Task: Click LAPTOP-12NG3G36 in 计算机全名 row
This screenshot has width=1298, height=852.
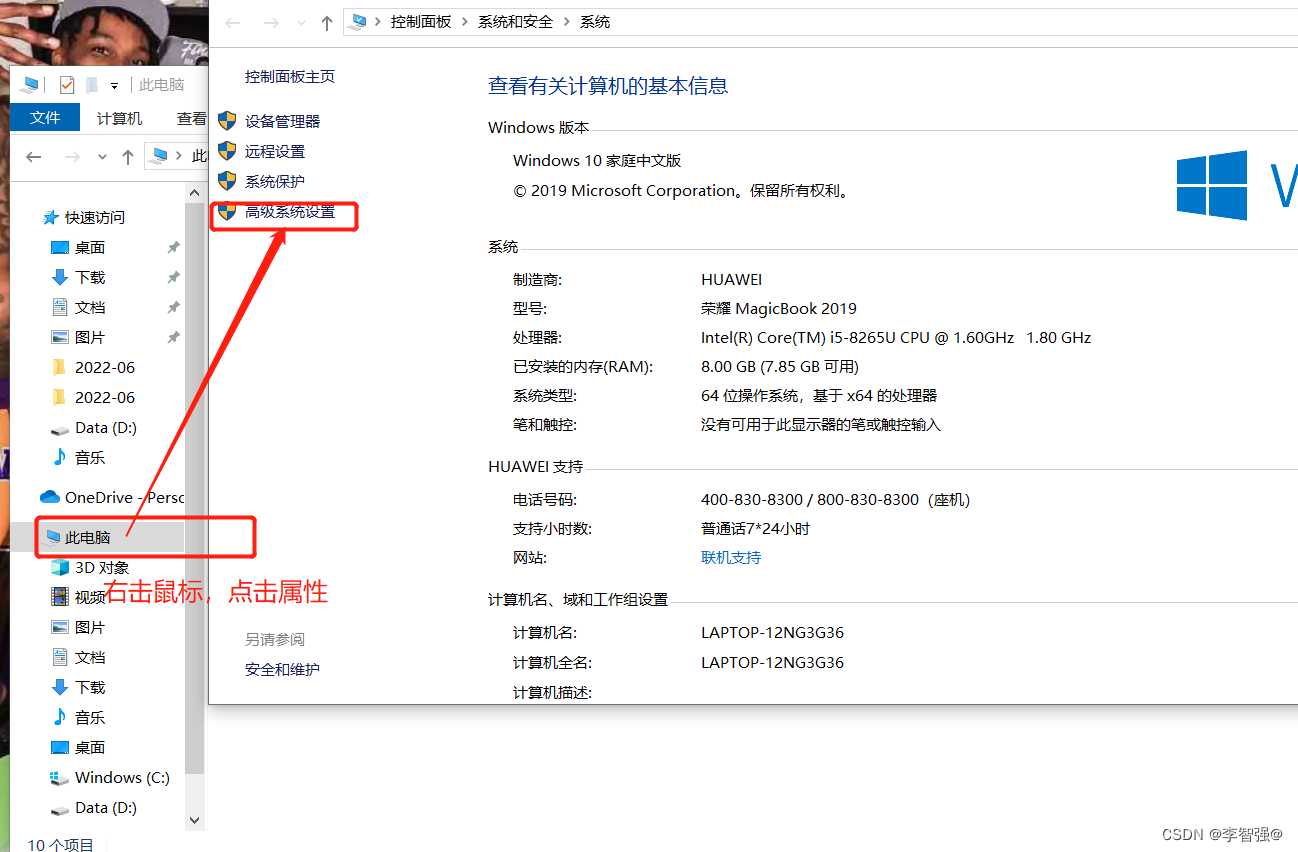Action: click(x=773, y=662)
